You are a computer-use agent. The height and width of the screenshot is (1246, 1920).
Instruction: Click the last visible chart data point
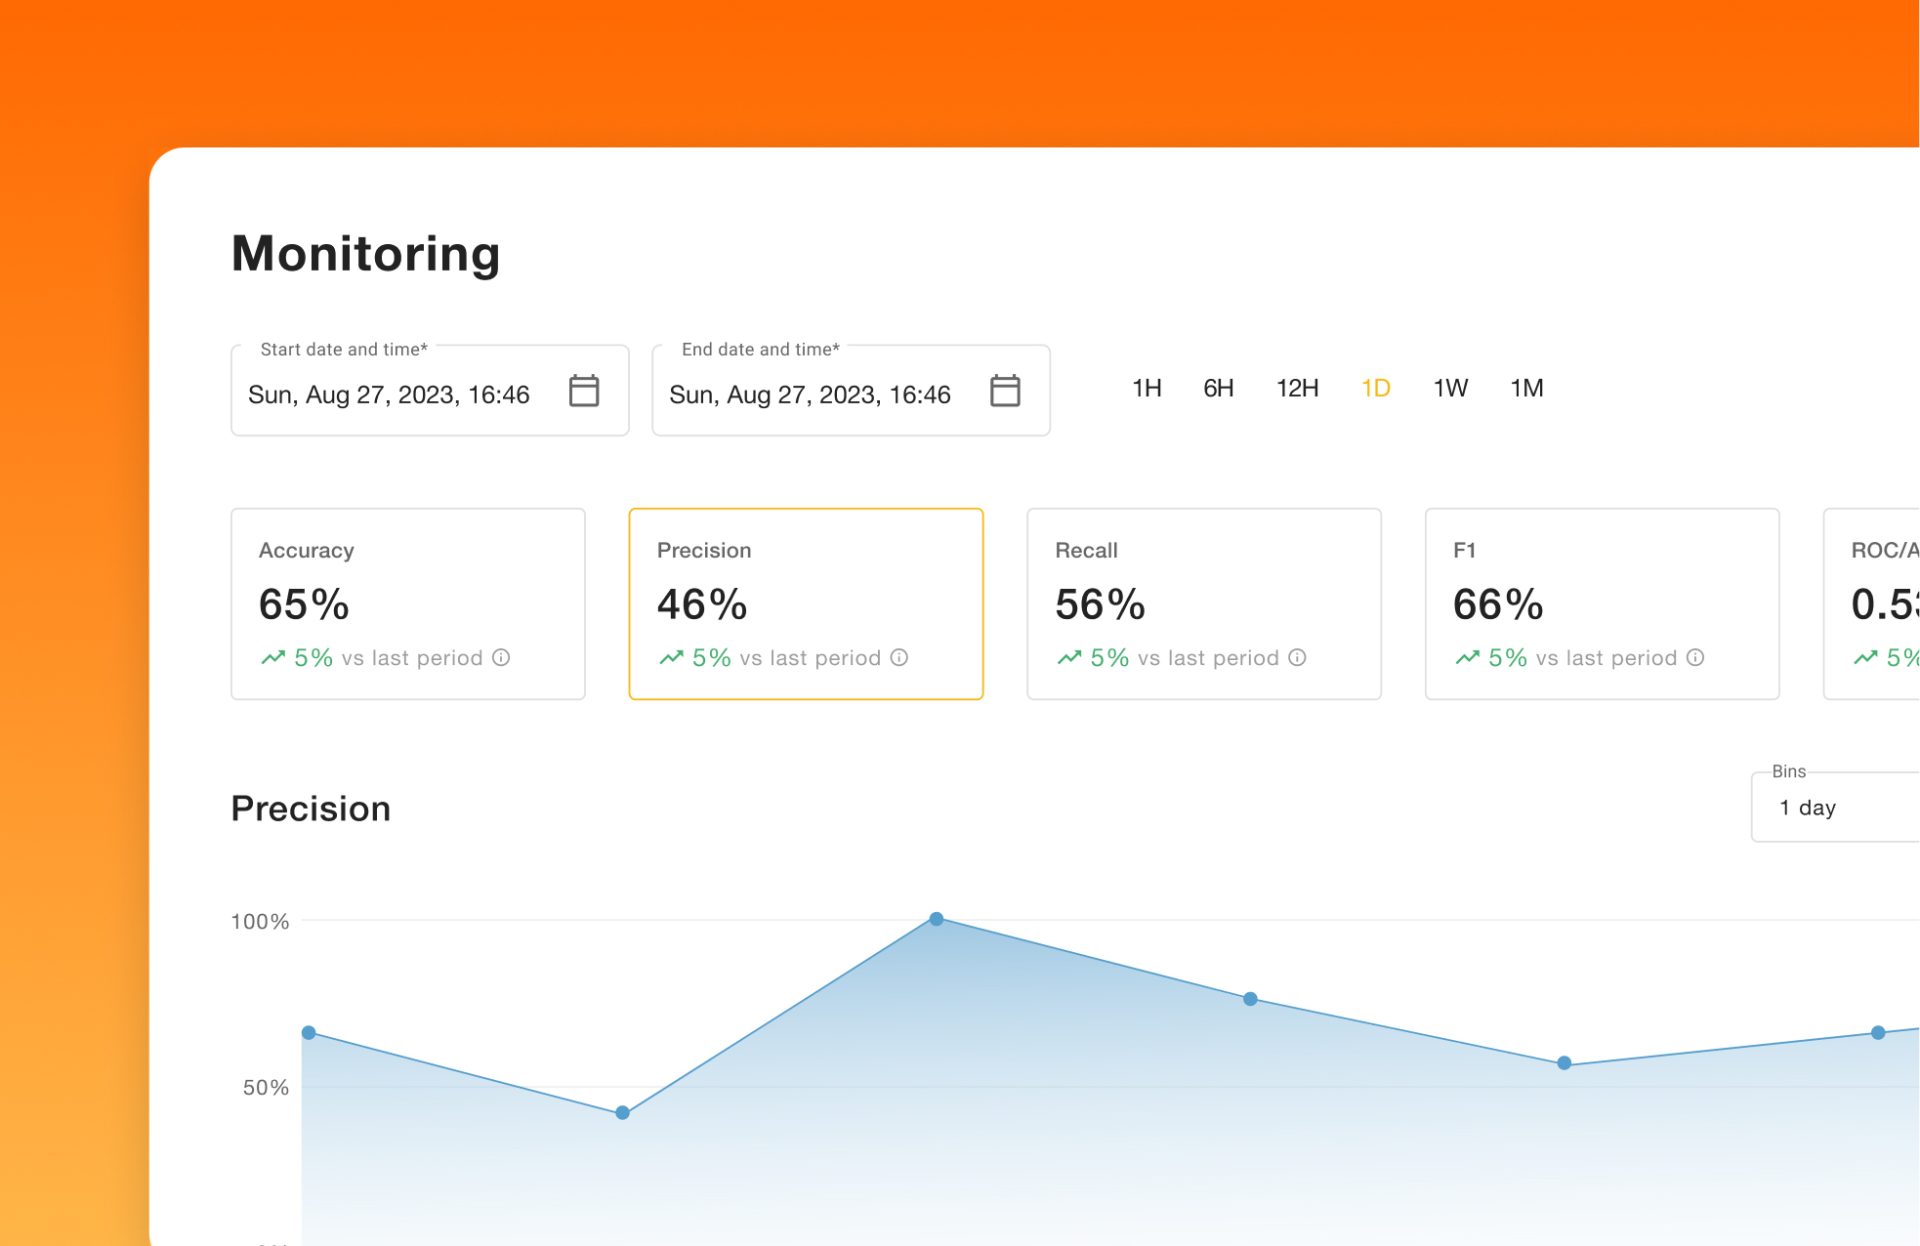[1878, 1033]
